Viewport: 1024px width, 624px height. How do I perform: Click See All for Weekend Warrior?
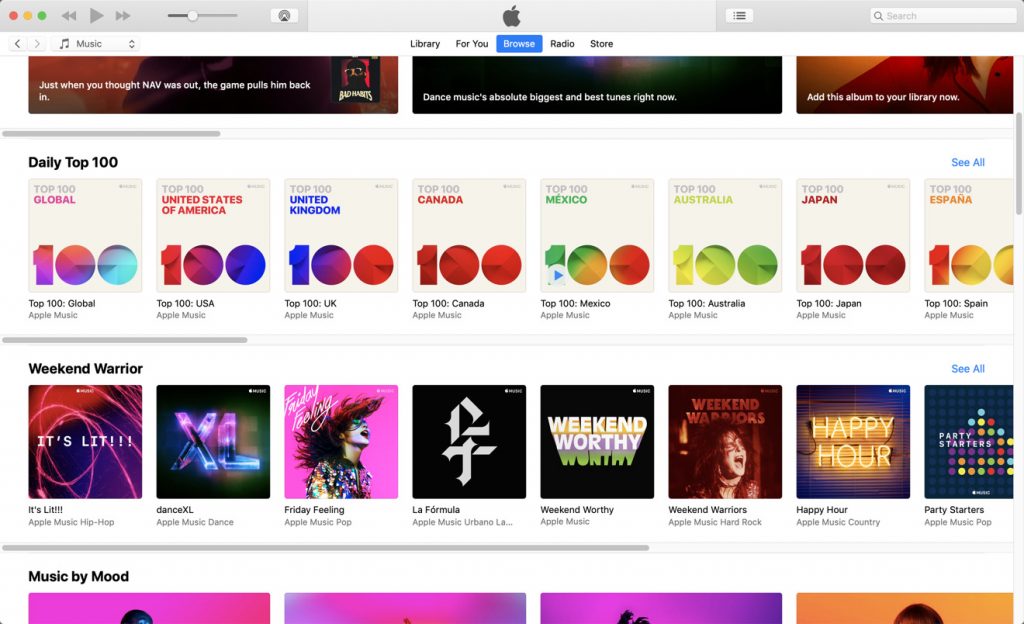[x=968, y=369]
